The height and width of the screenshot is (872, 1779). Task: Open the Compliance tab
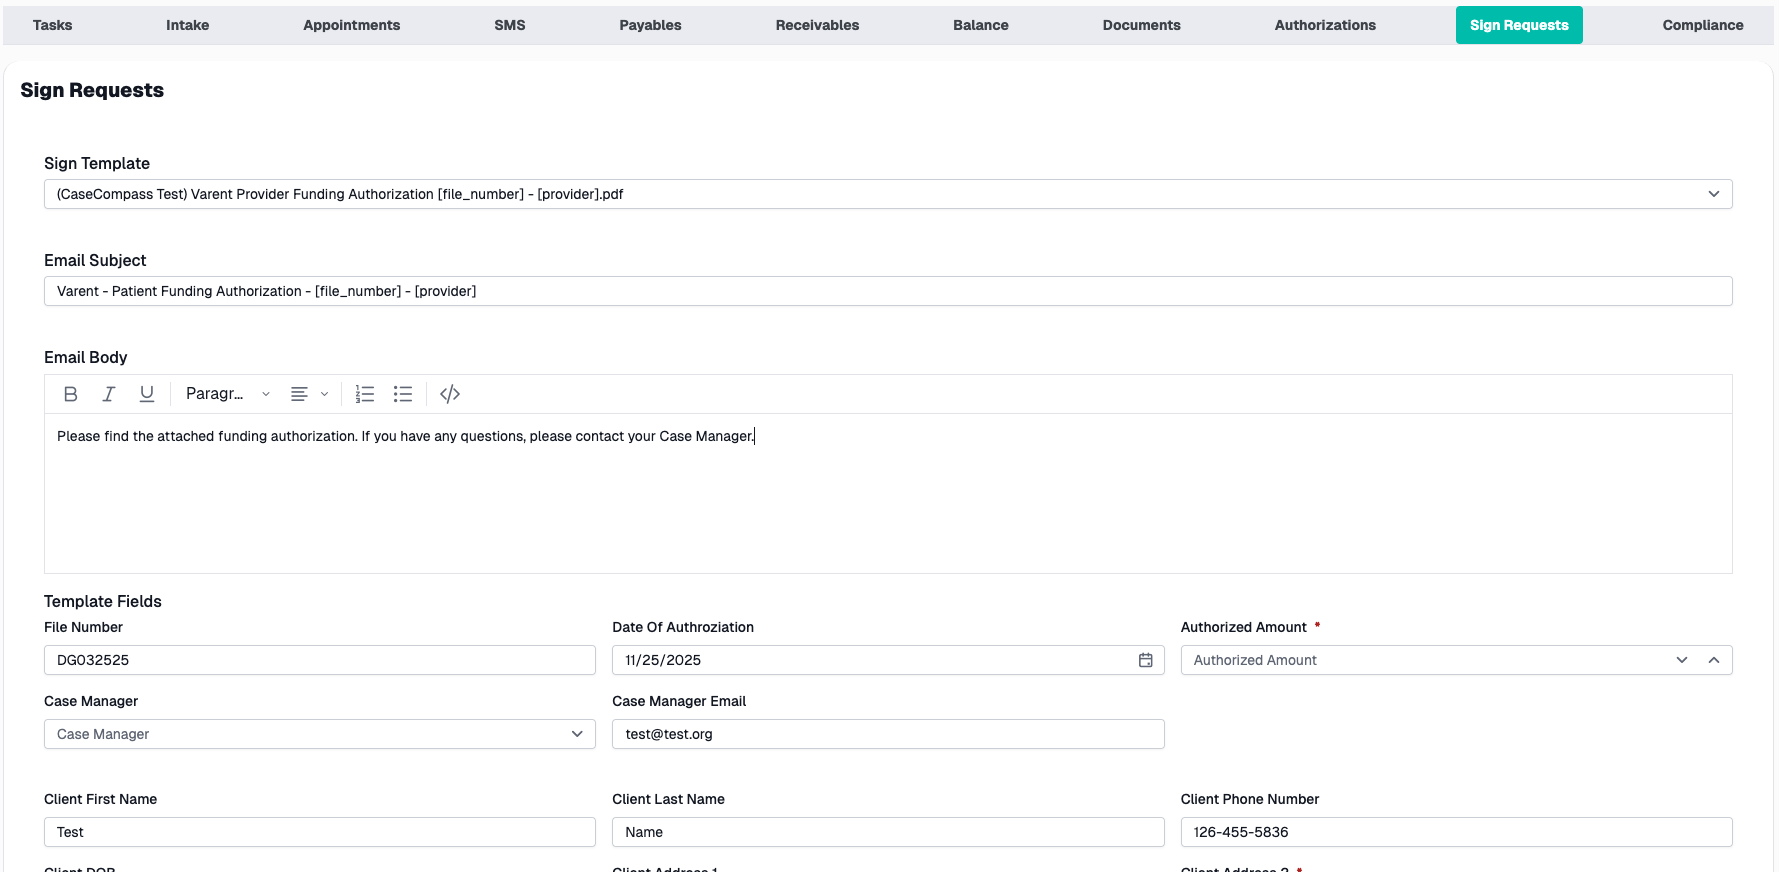tap(1702, 25)
